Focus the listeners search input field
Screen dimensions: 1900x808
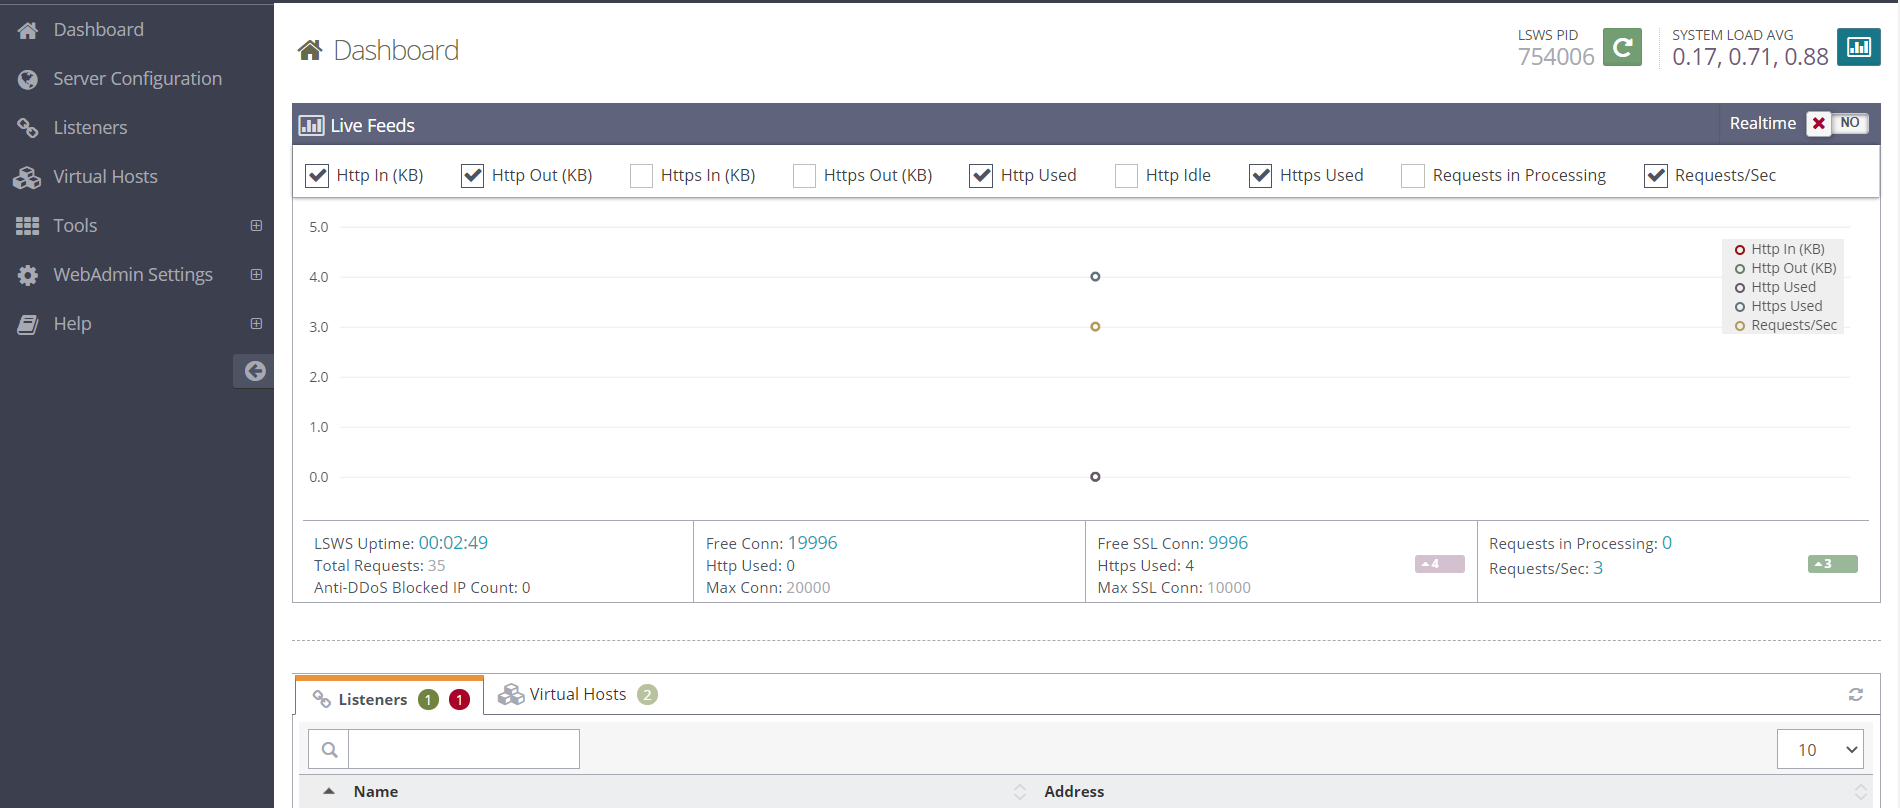point(464,749)
